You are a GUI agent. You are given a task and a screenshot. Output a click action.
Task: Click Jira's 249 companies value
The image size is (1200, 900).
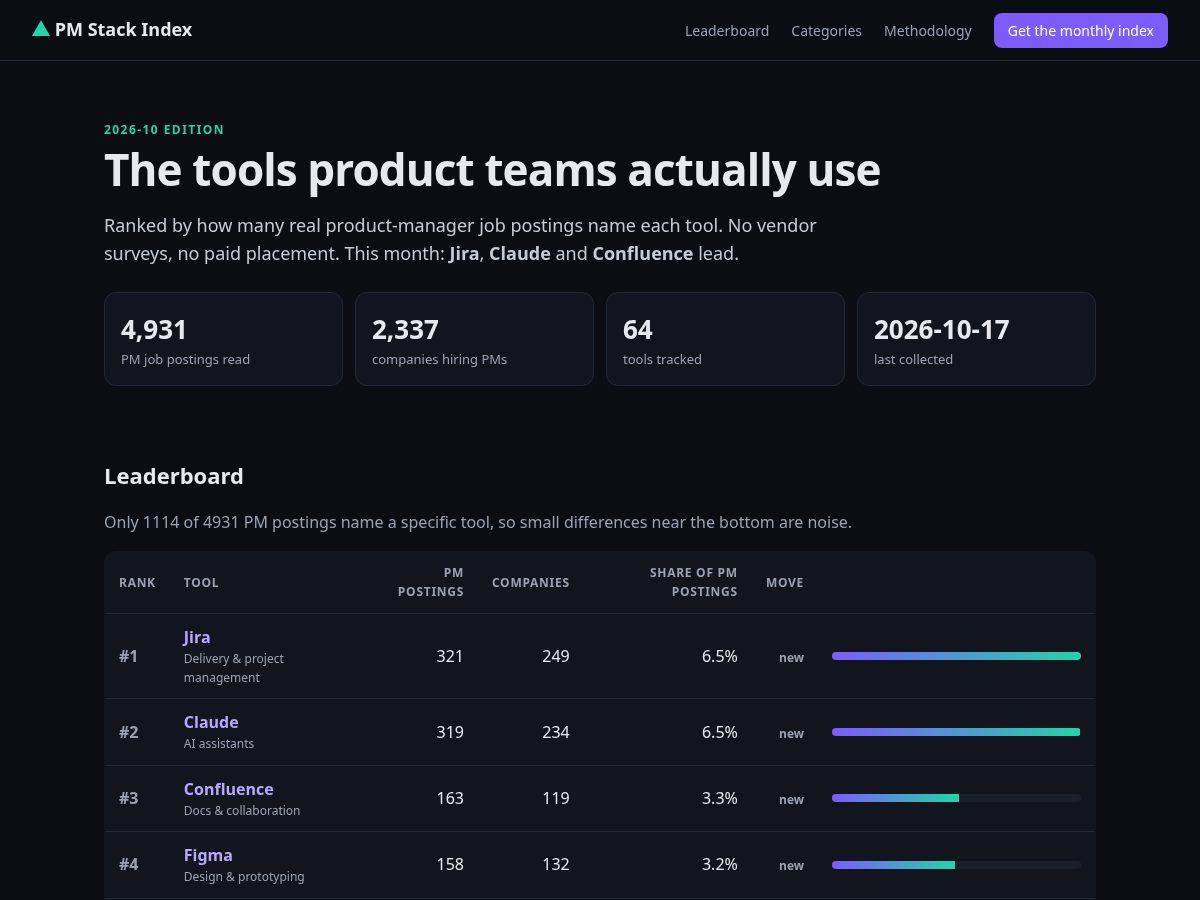point(556,656)
